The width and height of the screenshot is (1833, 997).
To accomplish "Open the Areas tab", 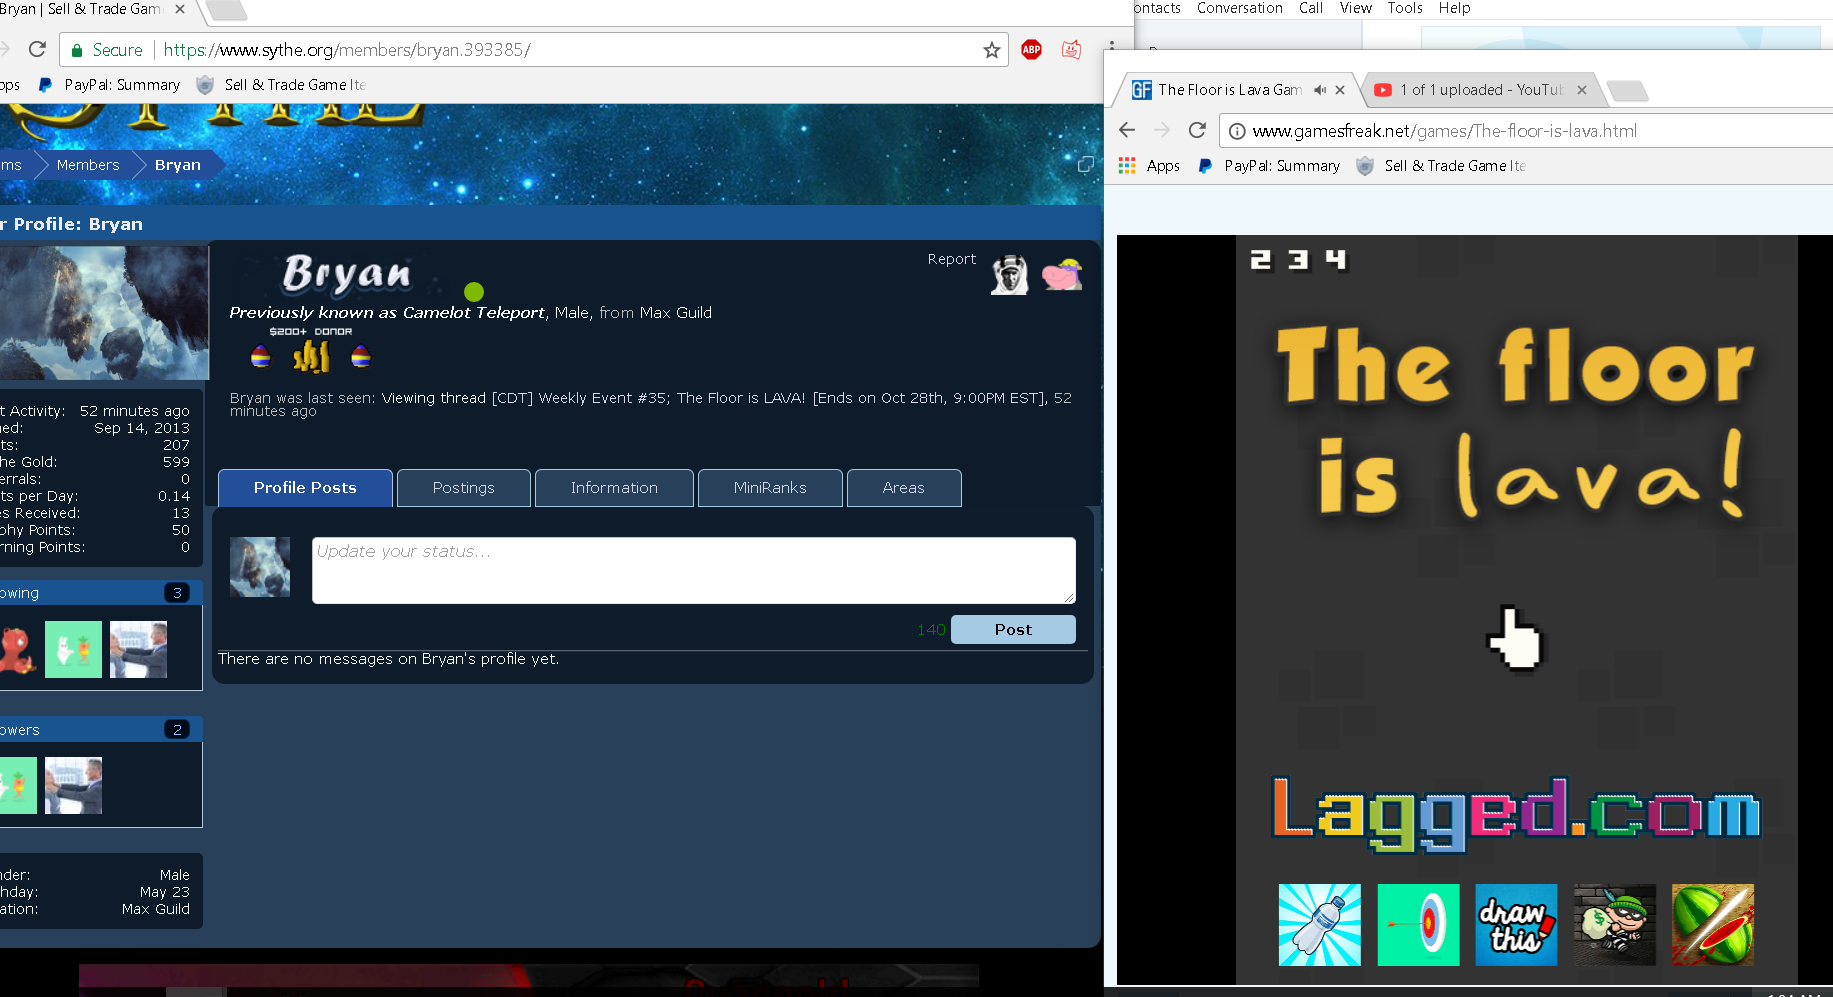I will [x=904, y=488].
